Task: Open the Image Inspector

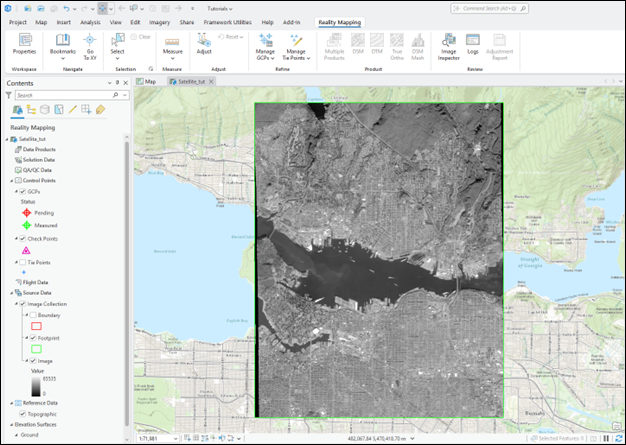Action: pyautogui.click(x=448, y=41)
